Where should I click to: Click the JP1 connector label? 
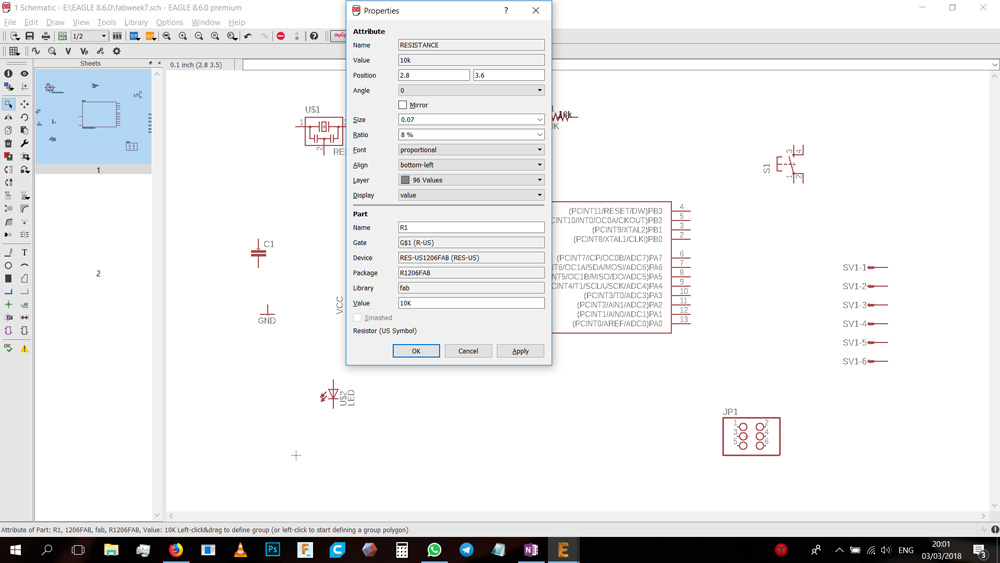[x=730, y=412]
